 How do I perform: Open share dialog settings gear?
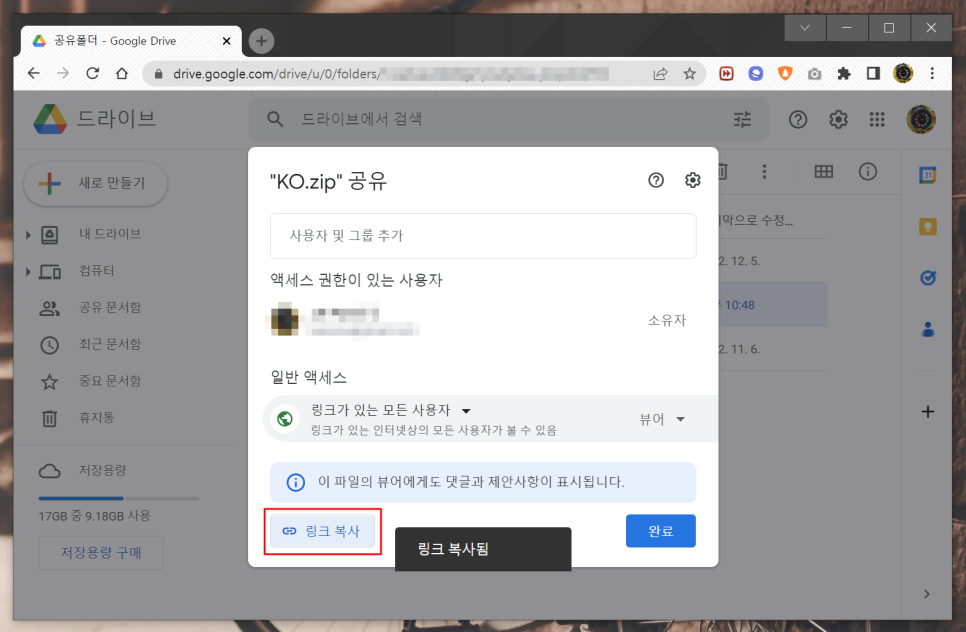coord(692,180)
